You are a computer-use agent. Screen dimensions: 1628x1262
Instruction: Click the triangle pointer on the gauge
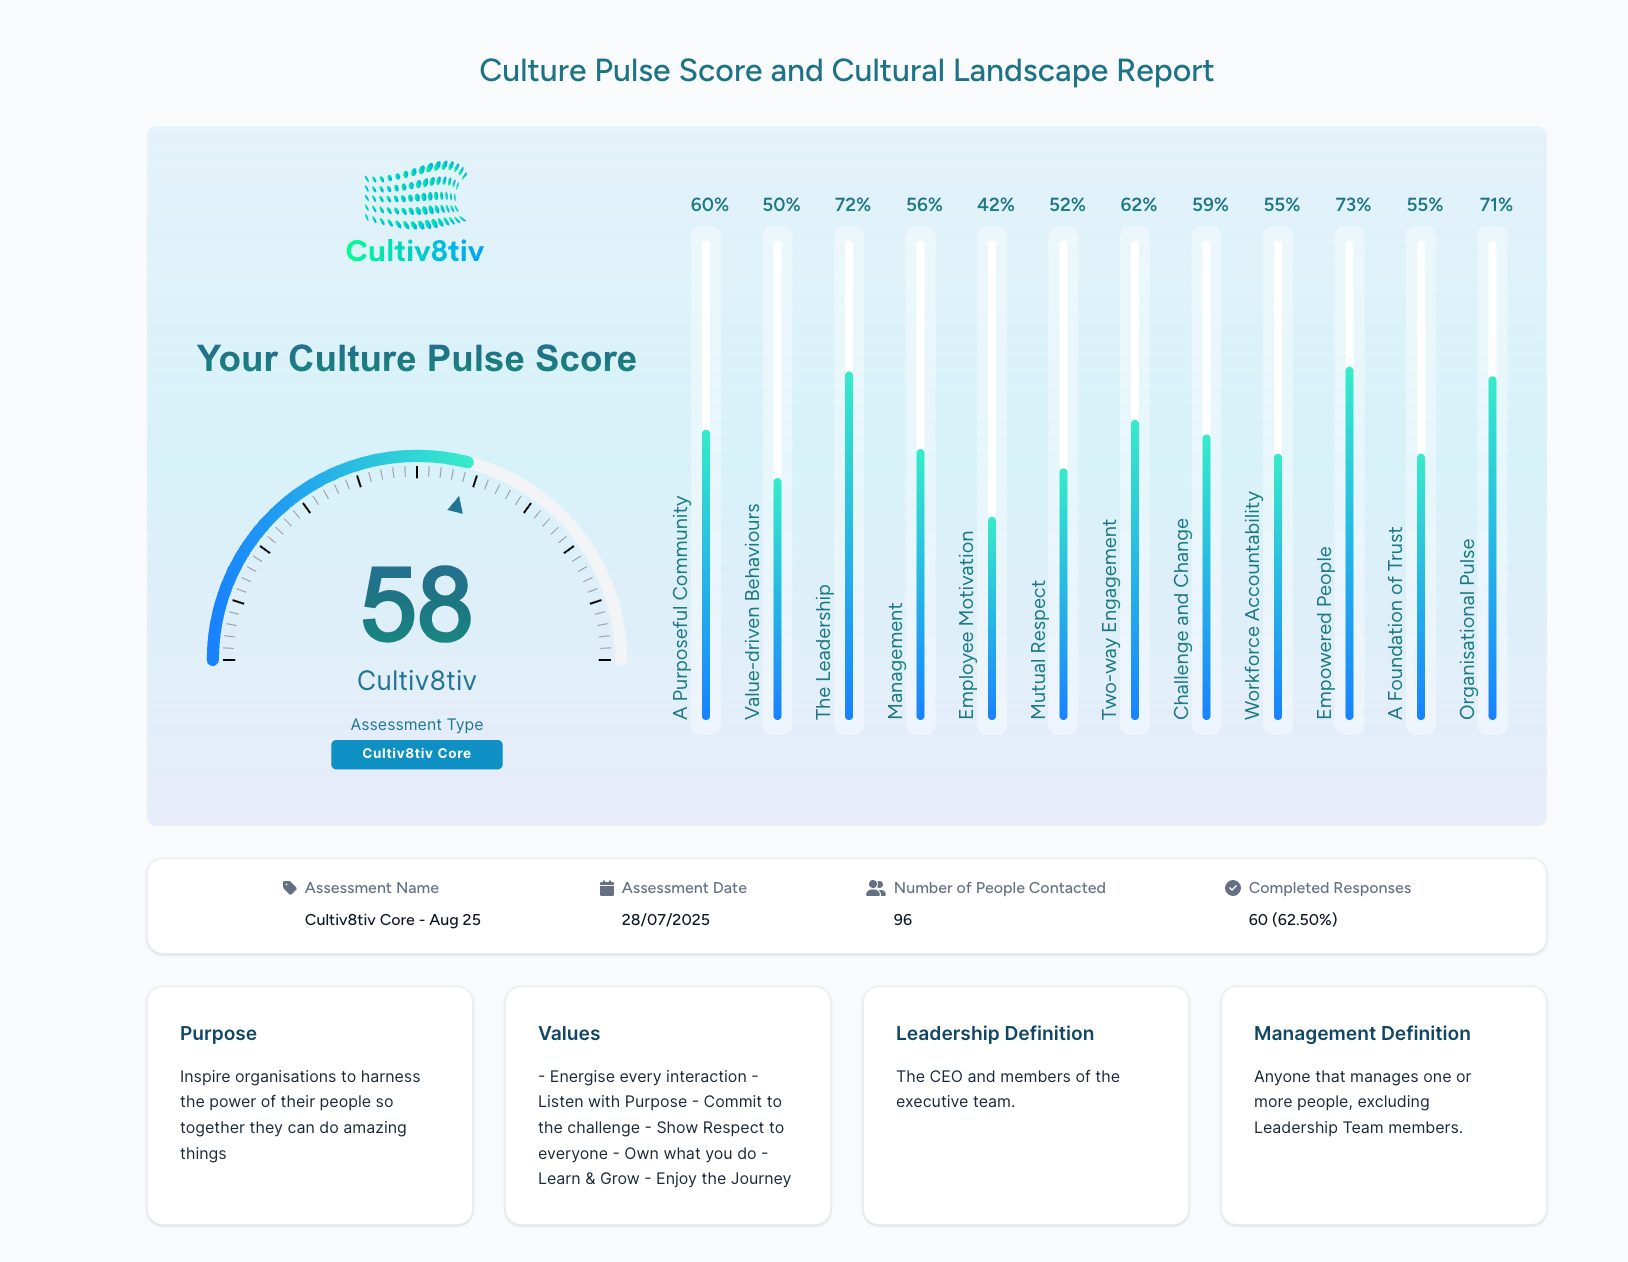456,506
